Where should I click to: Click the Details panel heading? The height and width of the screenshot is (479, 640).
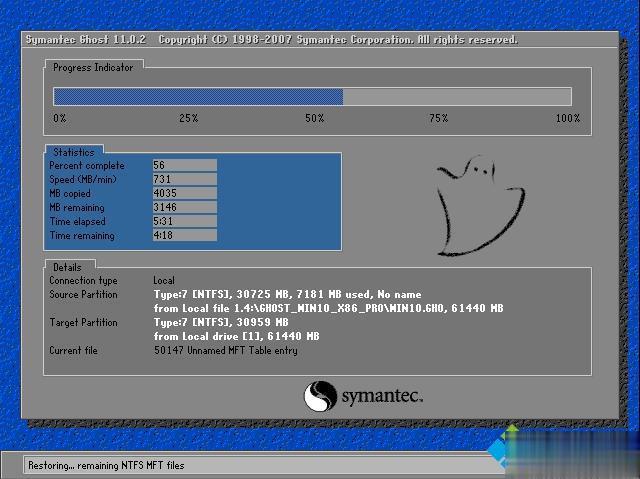click(x=67, y=267)
